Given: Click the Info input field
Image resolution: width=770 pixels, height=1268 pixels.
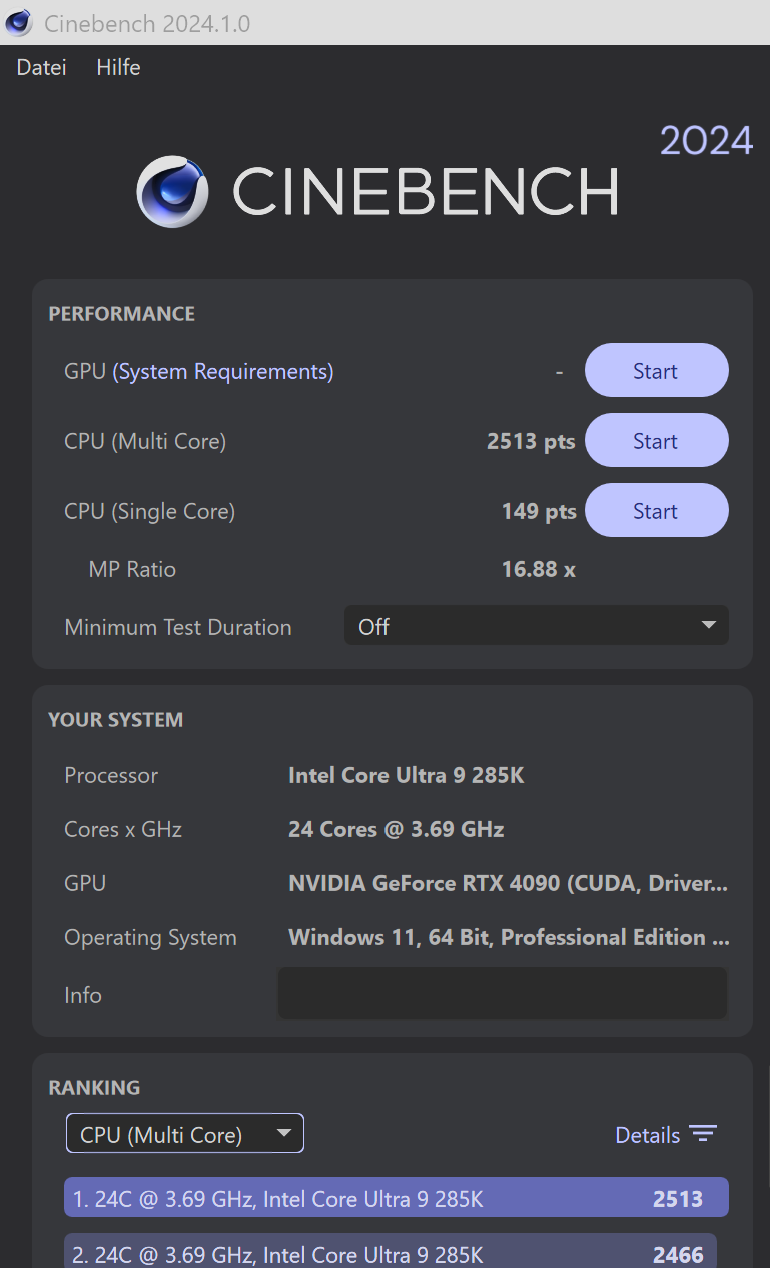Looking at the screenshot, I should click(502, 993).
